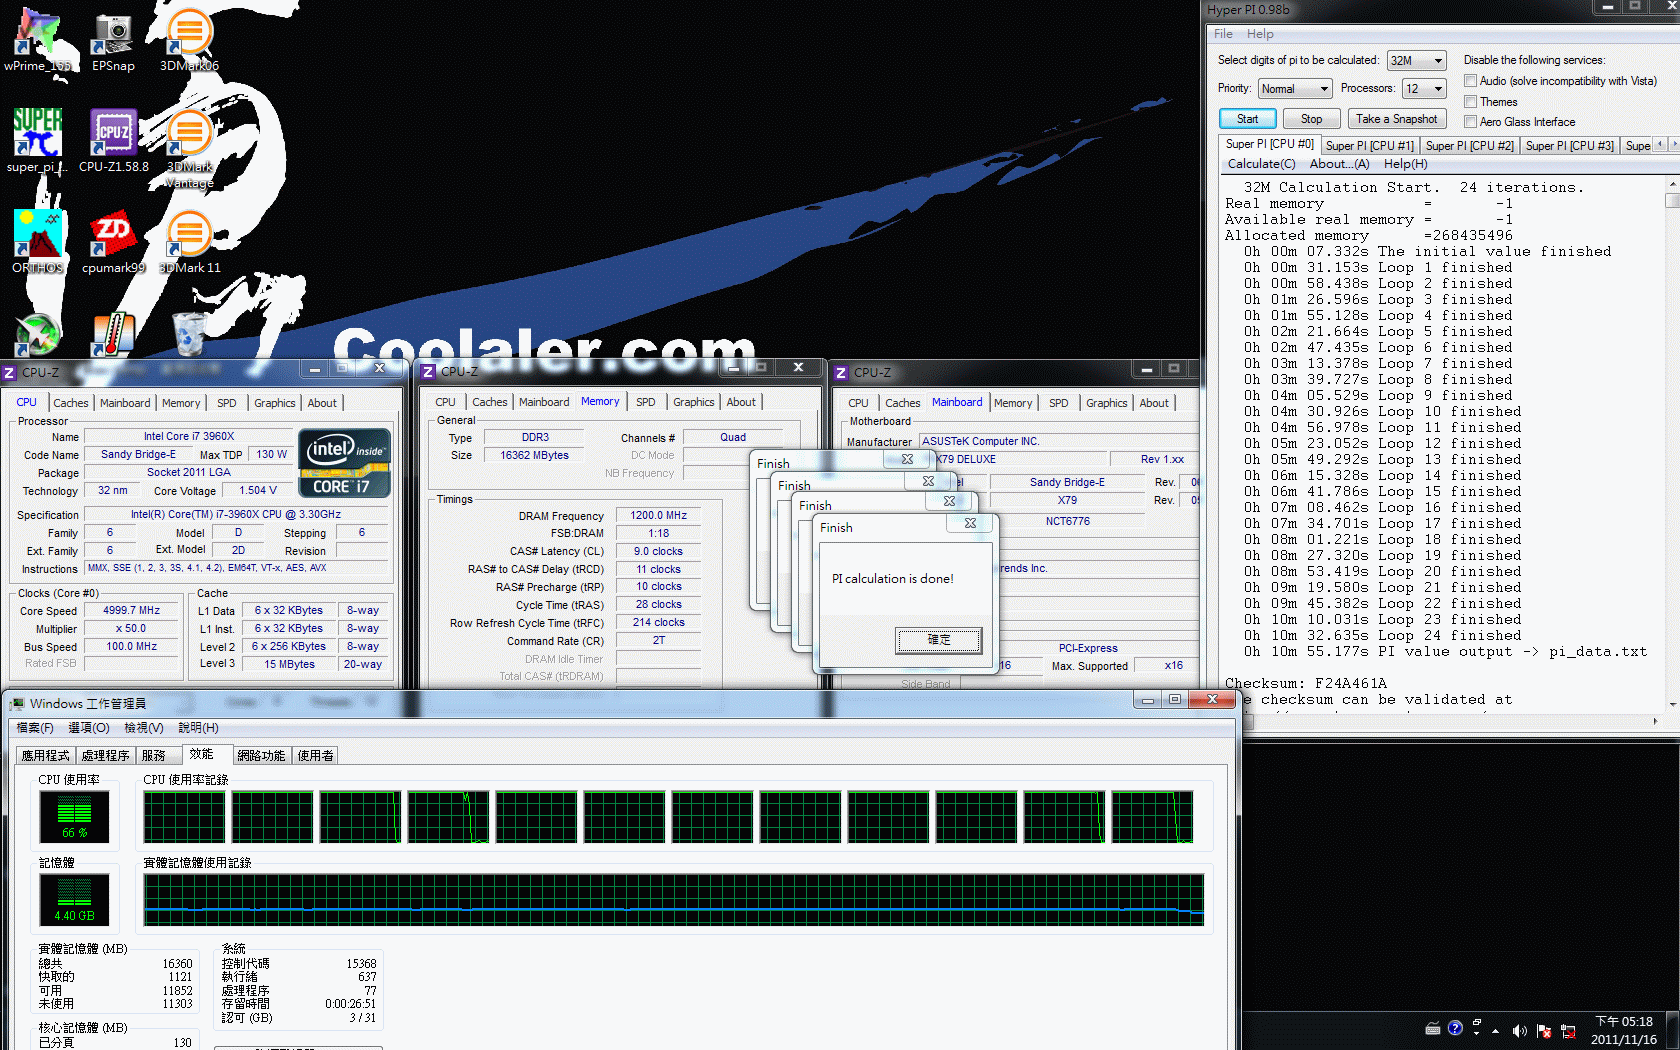Click the Intel Core i7 logo in CPU-Z

(x=345, y=463)
